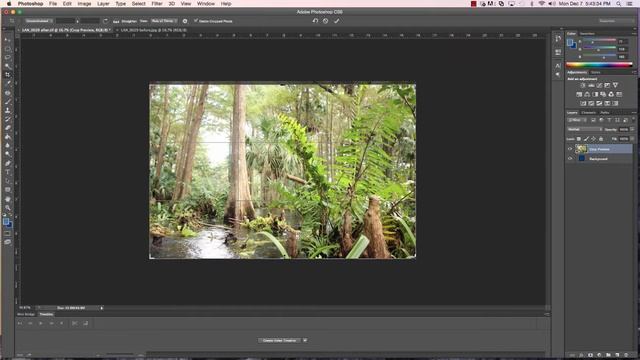The width and height of the screenshot is (640, 360).
Task: Open the Opacity slider dropdown arrow
Action: pyautogui.click(x=632, y=129)
